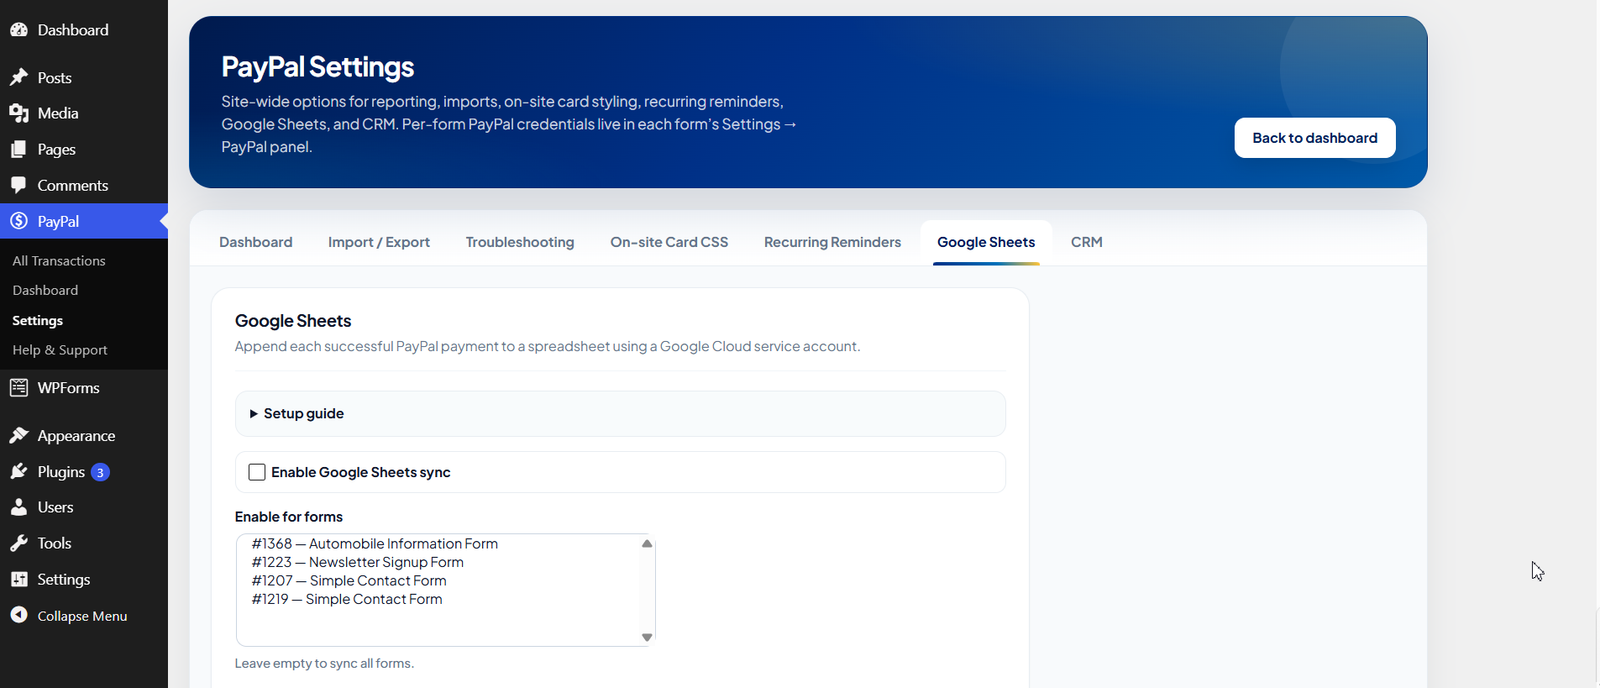Open the Pages menu label

tap(57, 149)
